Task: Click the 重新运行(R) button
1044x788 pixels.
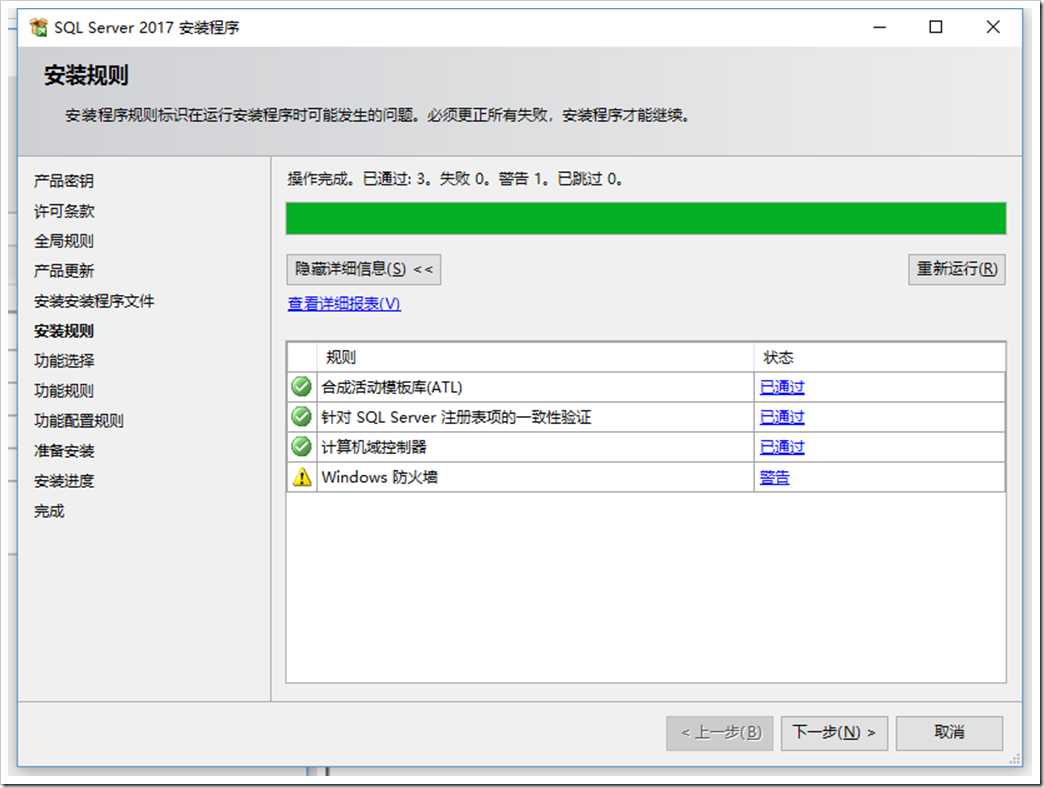Action: (x=957, y=270)
